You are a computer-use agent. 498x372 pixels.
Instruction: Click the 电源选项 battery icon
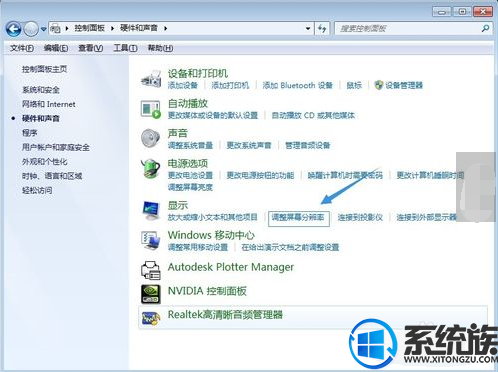[x=151, y=169]
